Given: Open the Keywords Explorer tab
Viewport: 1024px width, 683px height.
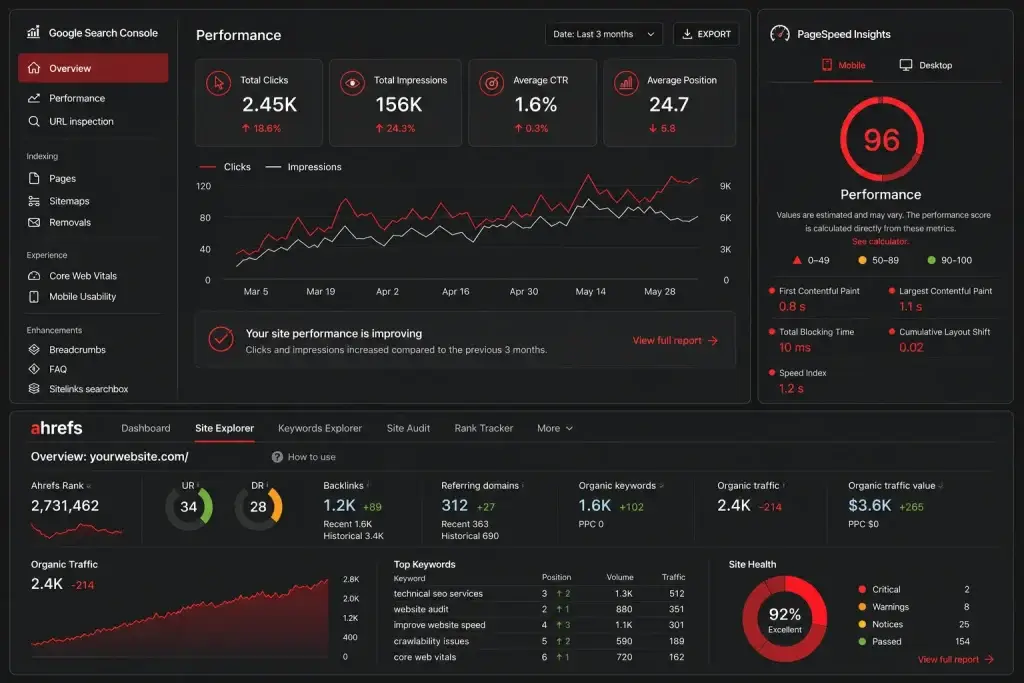Looking at the screenshot, I should [x=319, y=428].
